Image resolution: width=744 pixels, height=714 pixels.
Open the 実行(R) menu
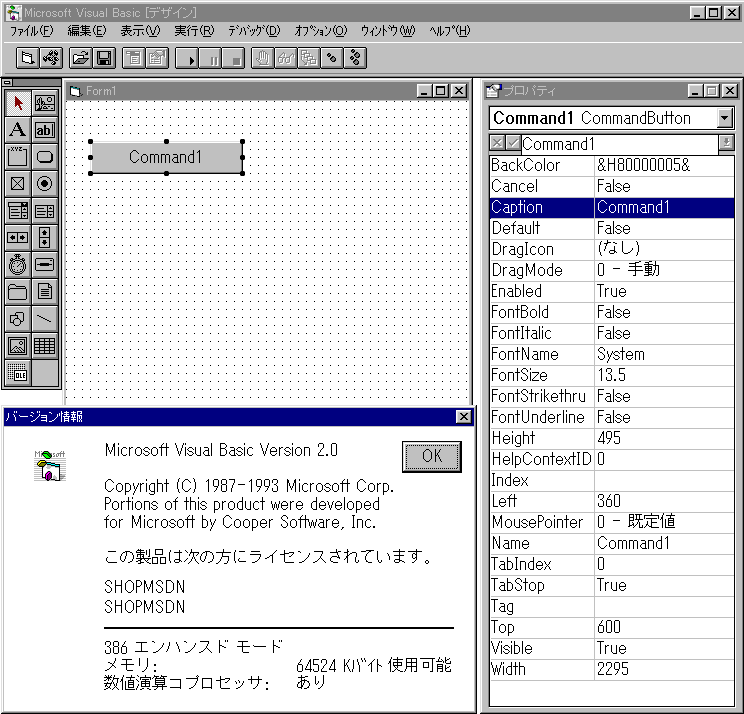tap(194, 31)
